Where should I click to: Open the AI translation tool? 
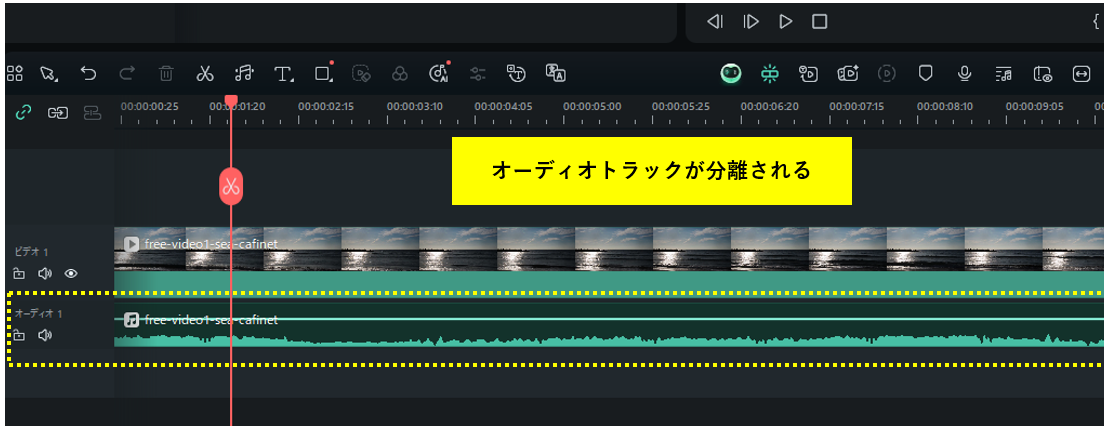556,73
